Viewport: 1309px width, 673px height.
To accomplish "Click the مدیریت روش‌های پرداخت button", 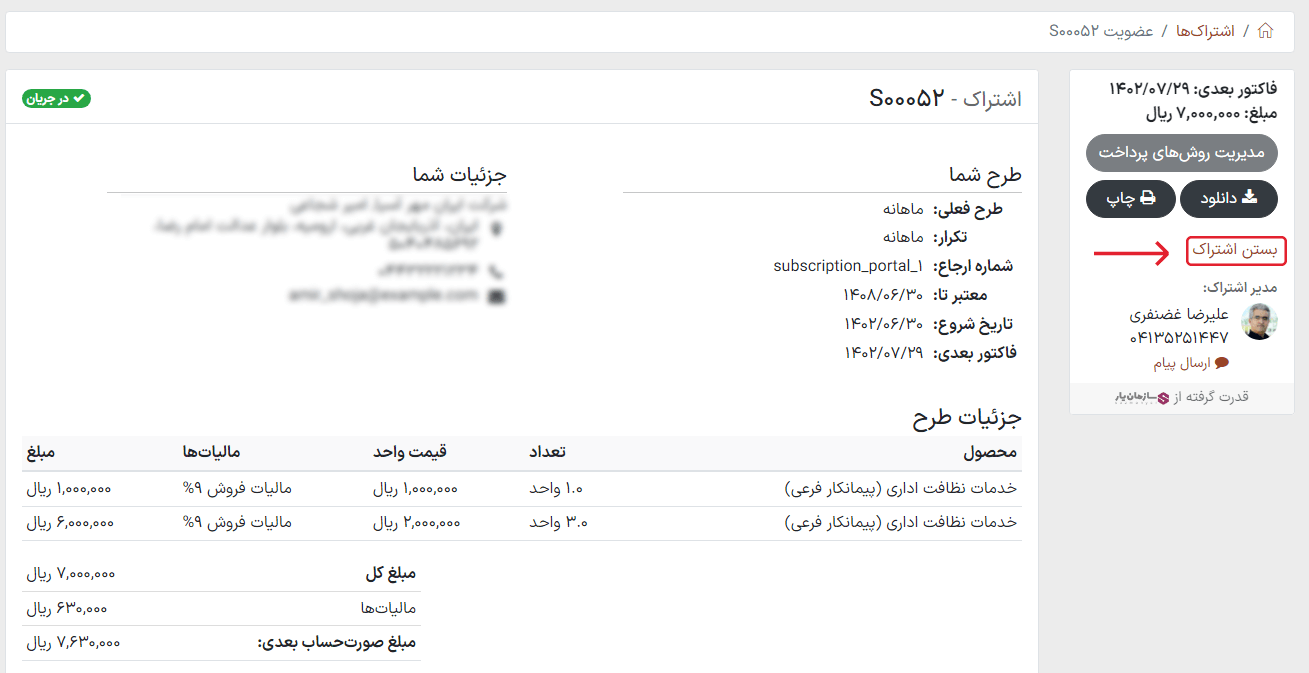I will (x=1182, y=153).
